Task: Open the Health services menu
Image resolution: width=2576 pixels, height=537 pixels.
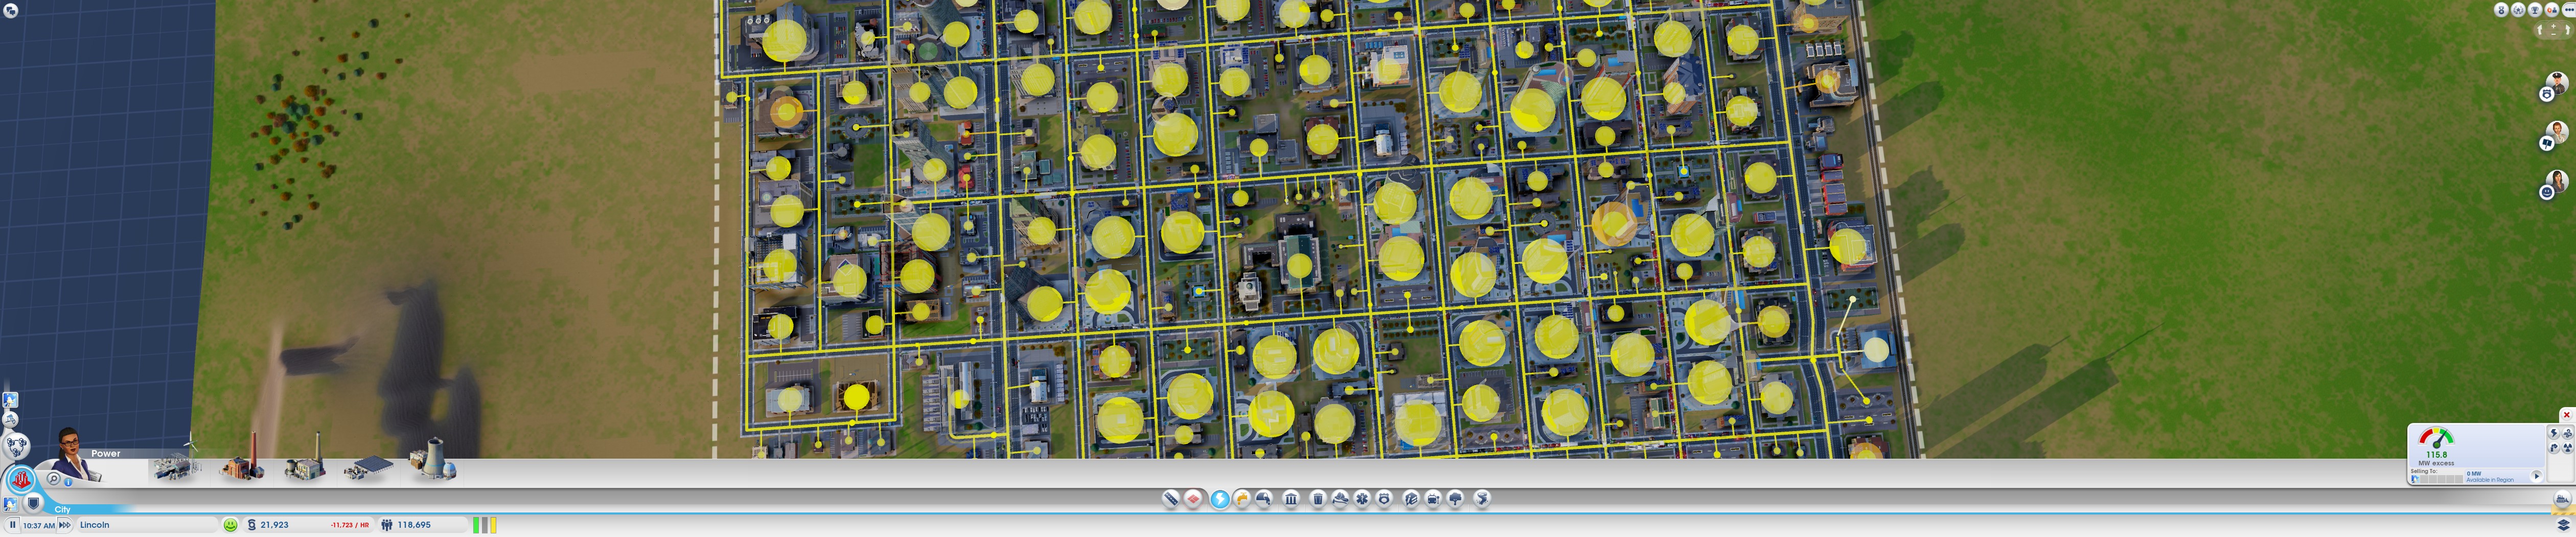Action: pyautogui.click(x=1362, y=498)
